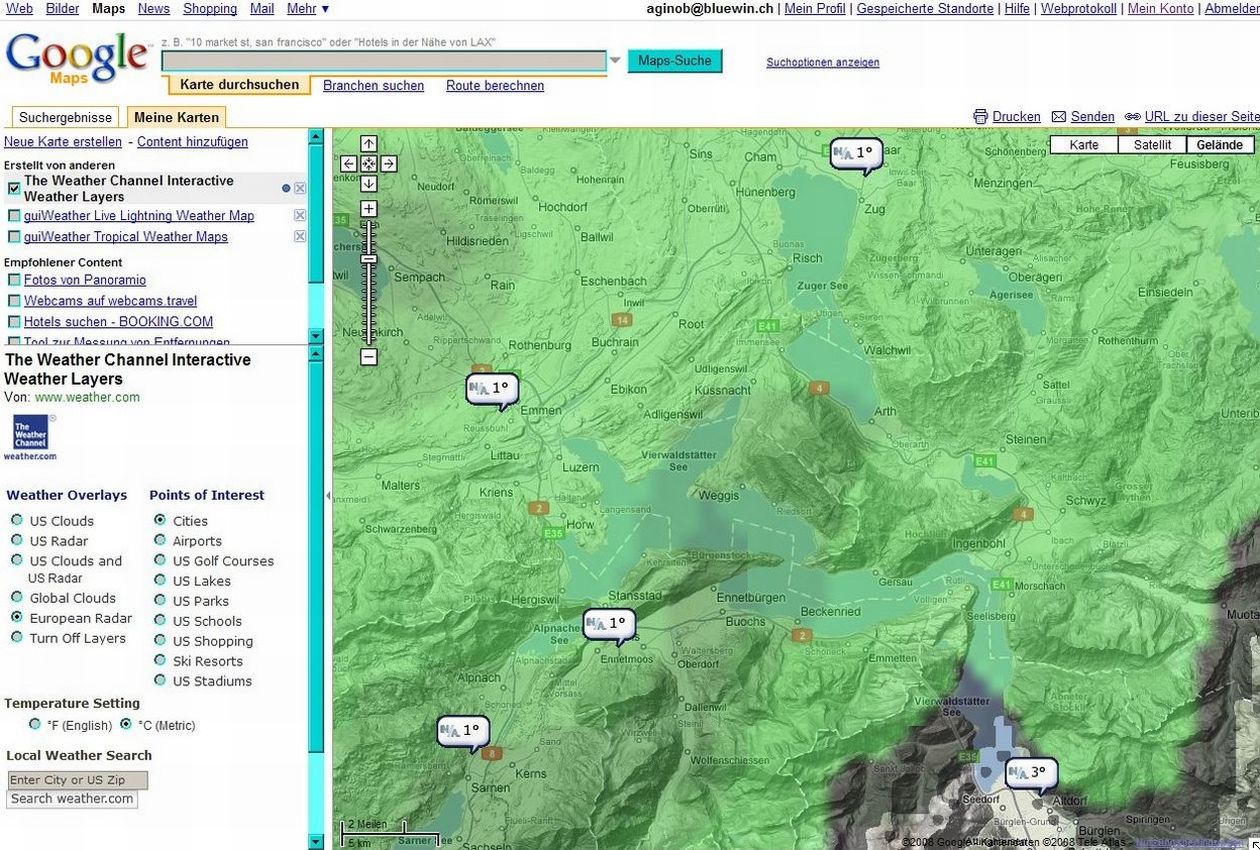The height and width of the screenshot is (850, 1260).
Task: Click the center icon between the pan arrows
Action: tap(369, 164)
